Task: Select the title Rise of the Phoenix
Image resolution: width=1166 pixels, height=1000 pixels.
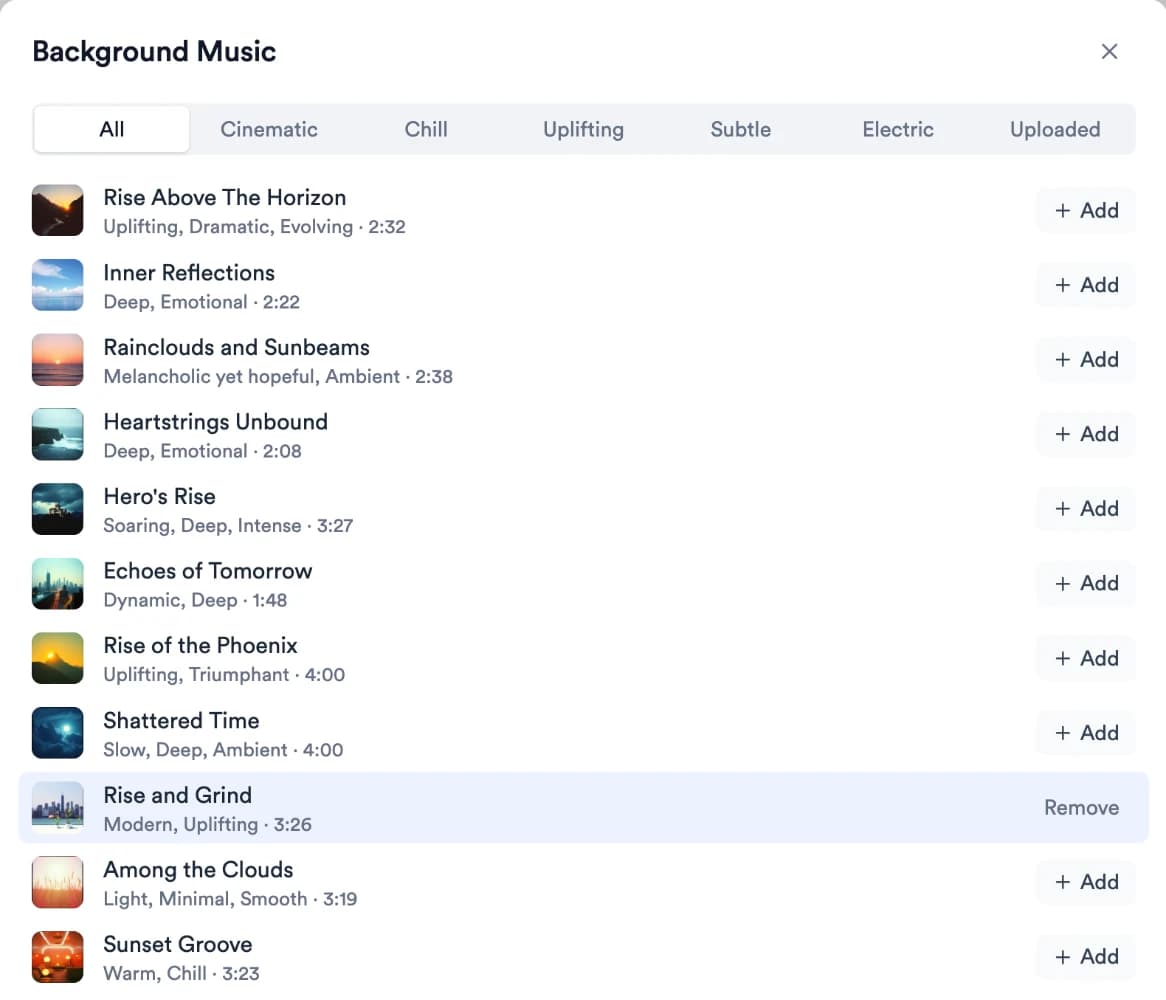Action: pyautogui.click(x=200, y=645)
